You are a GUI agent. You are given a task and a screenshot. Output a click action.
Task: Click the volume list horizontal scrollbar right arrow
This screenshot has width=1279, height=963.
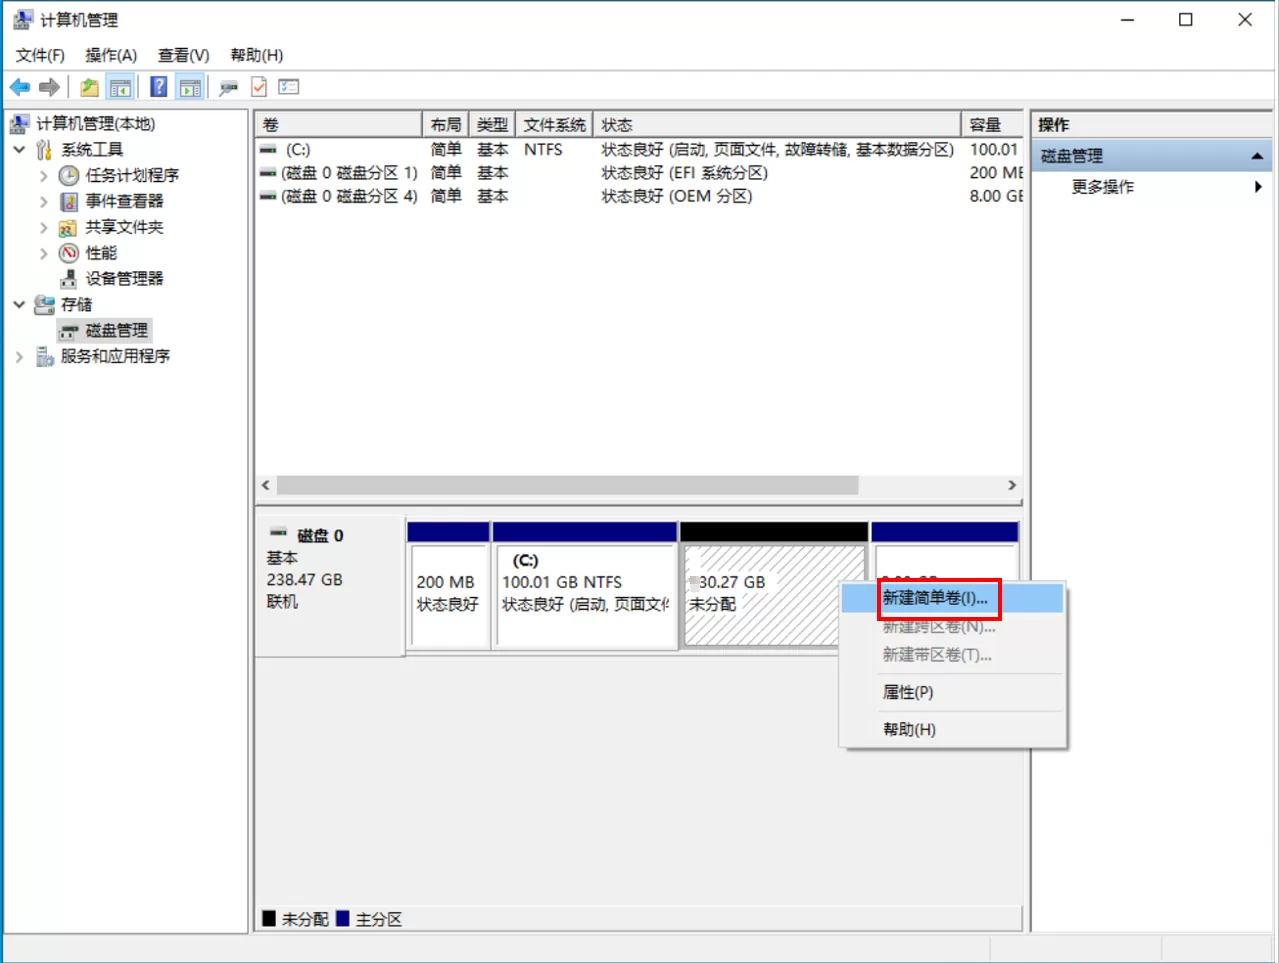pos(1012,485)
